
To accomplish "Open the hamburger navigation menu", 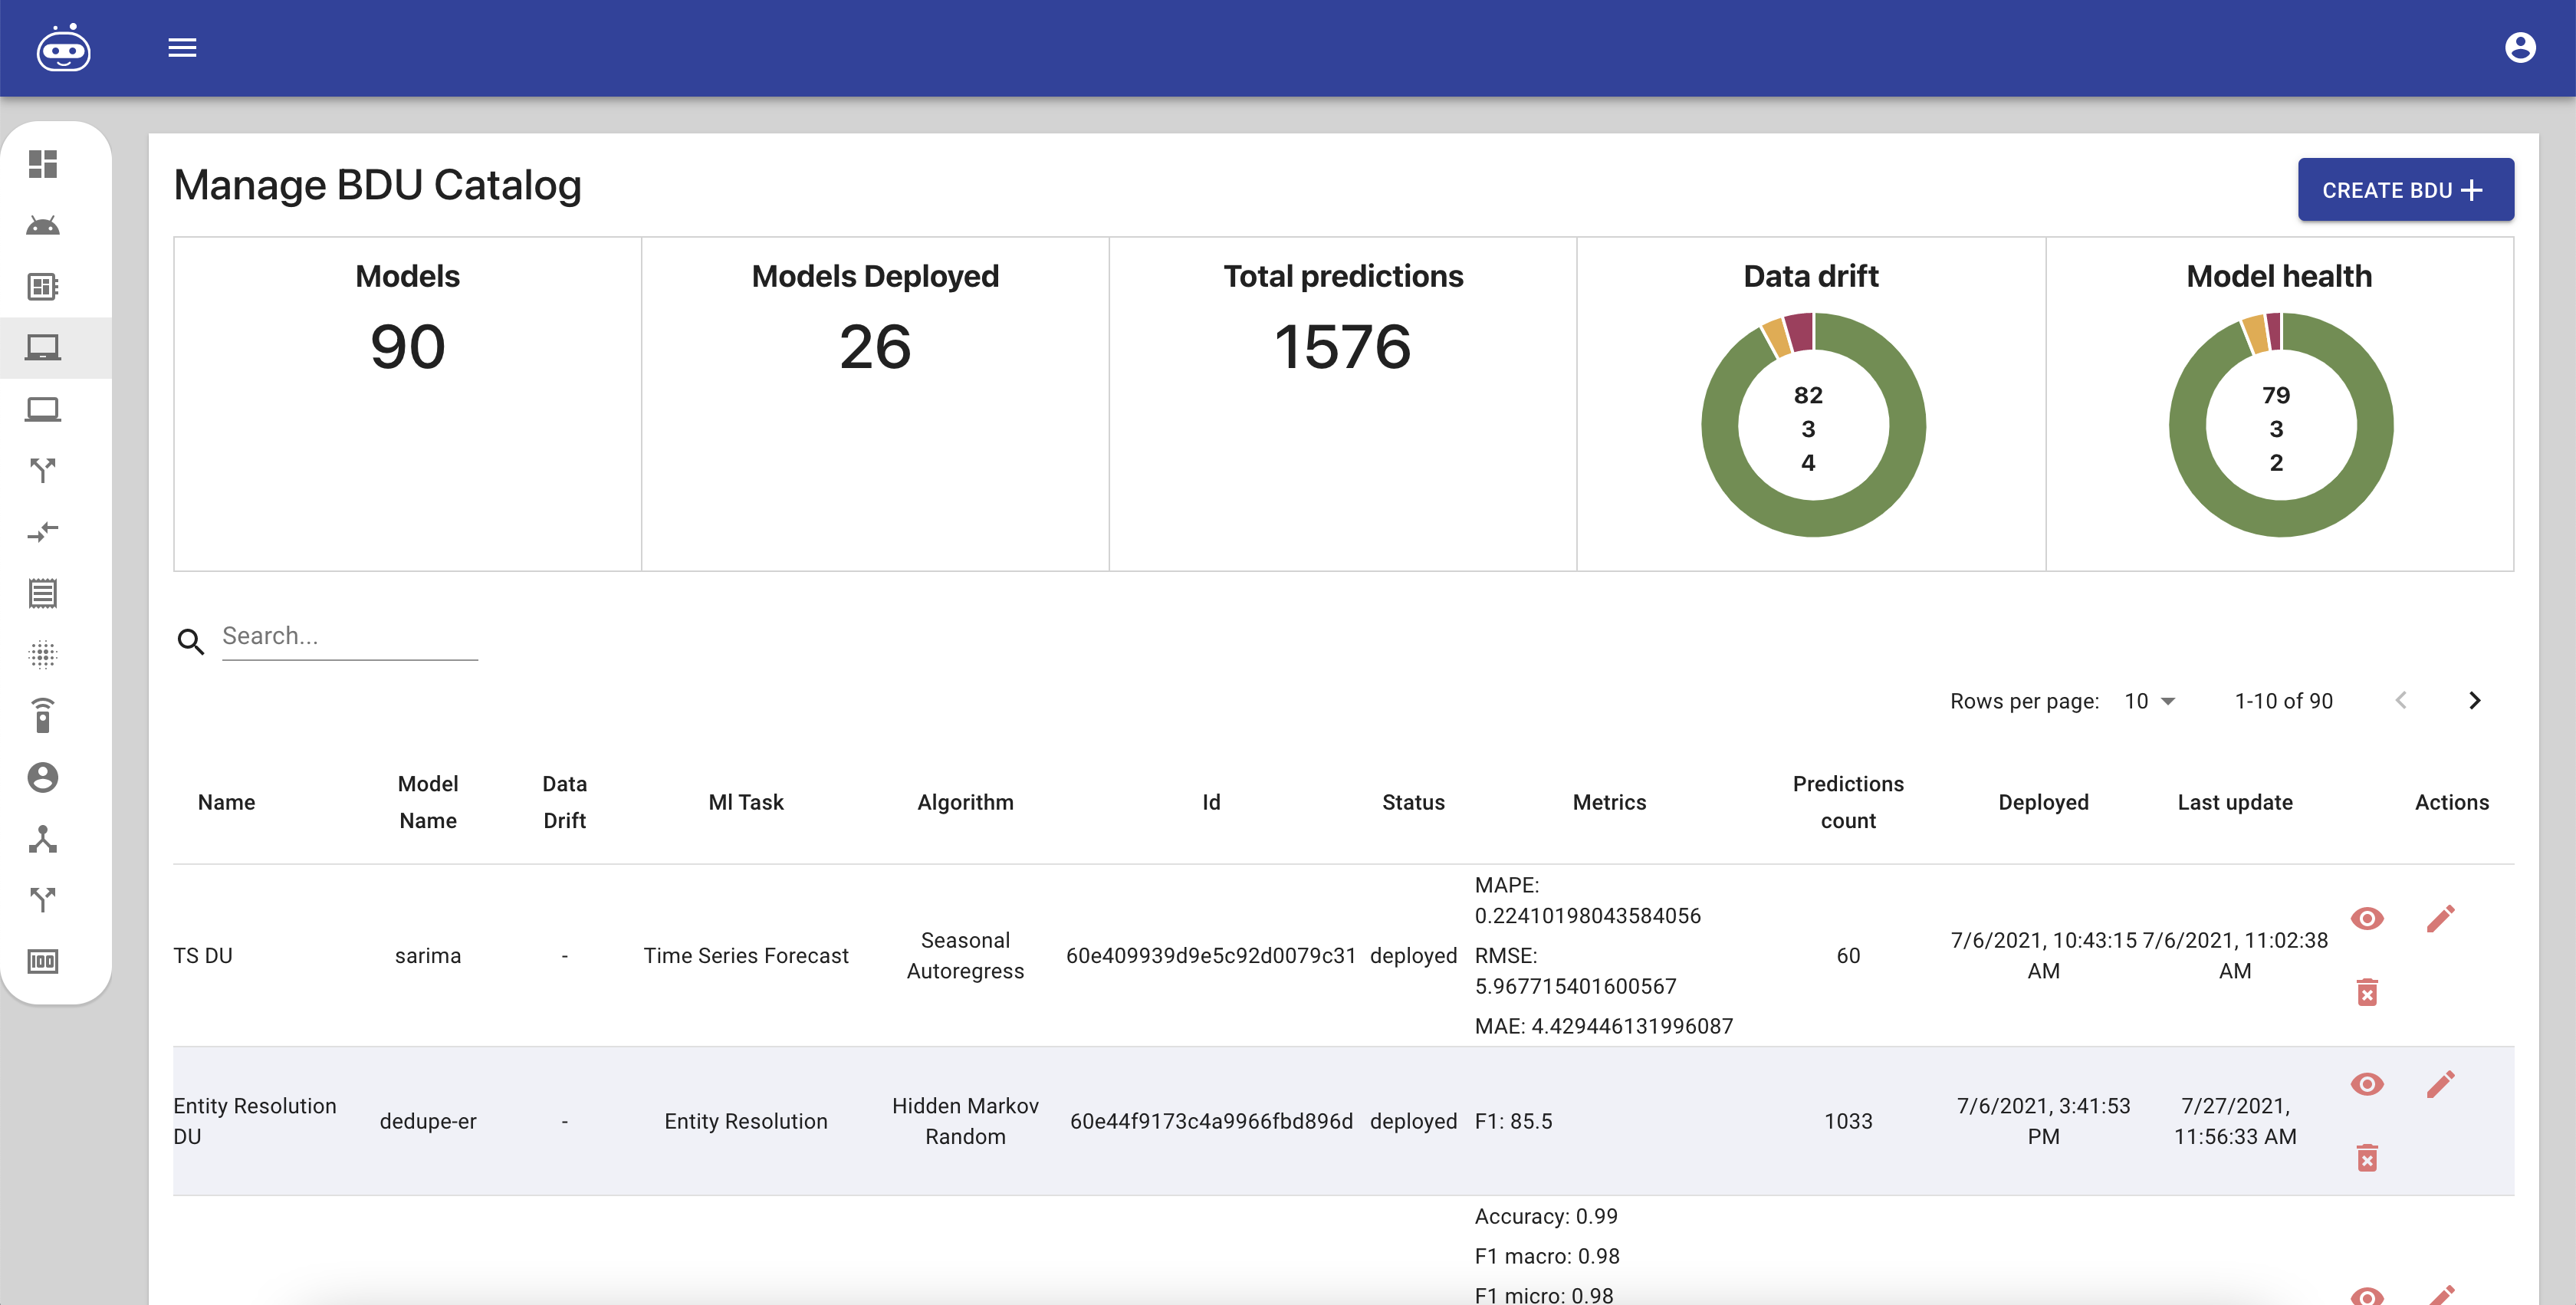I will click(x=182, y=48).
